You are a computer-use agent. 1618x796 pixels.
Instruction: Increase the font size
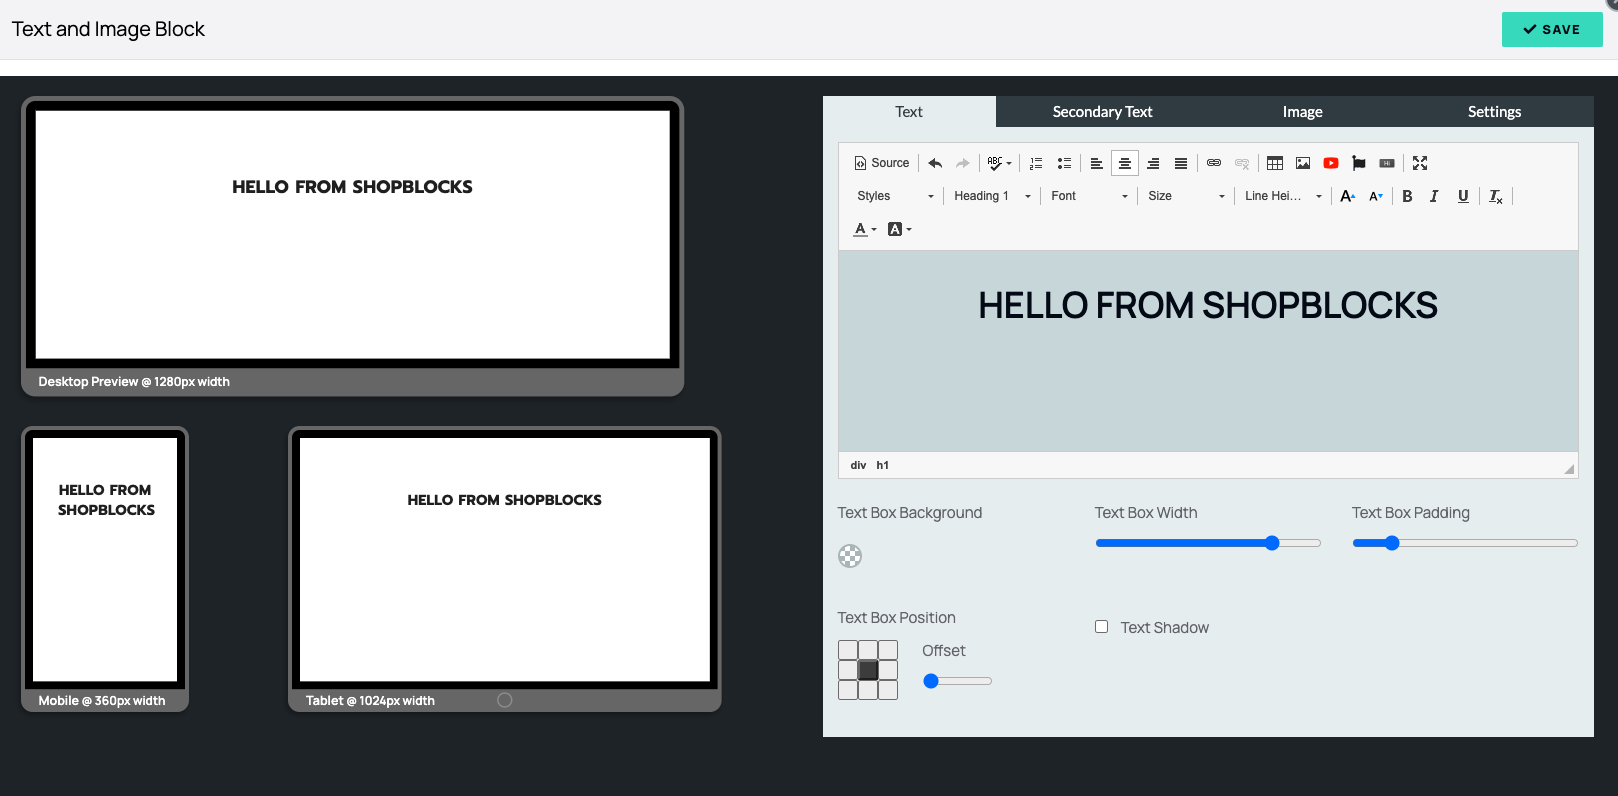(x=1348, y=196)
